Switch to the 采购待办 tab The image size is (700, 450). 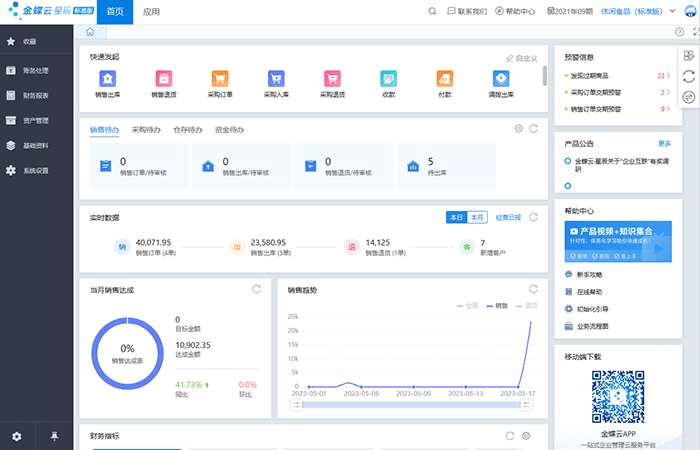click(146, 129)
